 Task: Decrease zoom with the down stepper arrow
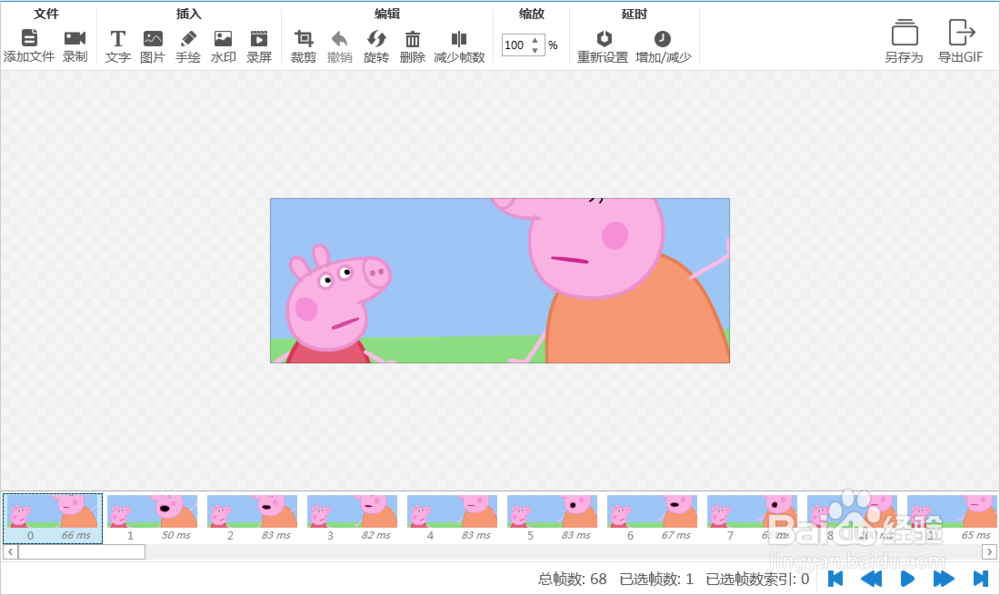[535, 50]
